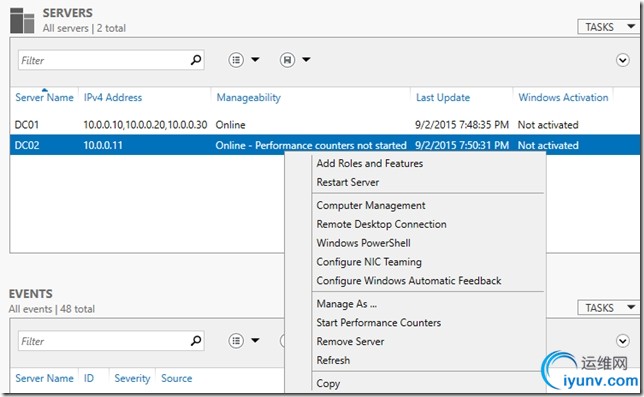Image resolution: width=644 pixels, height=397 pixels.
Task: Click the Servers filter text field
Action: pyautogui.click(x=103, y=60)
